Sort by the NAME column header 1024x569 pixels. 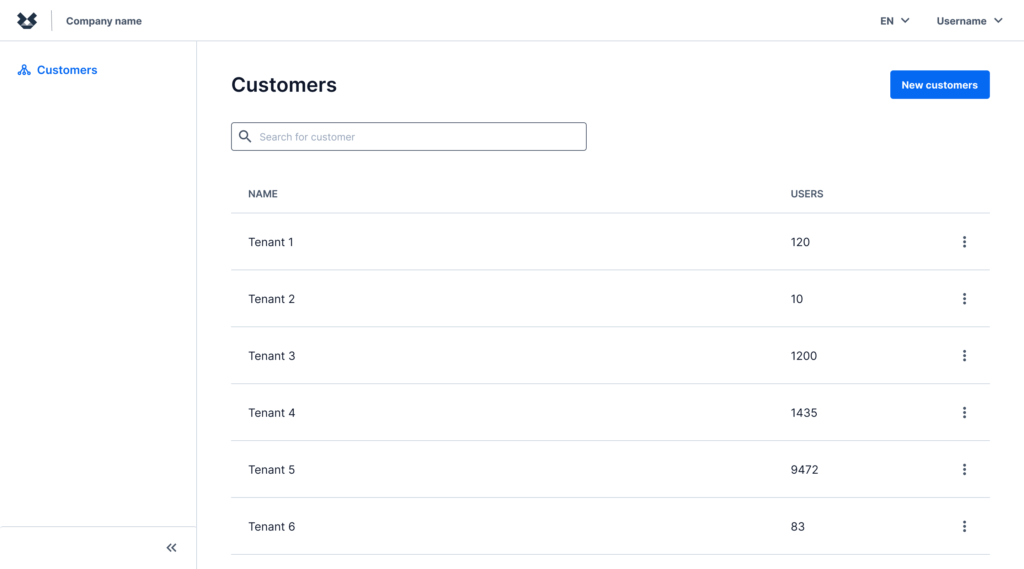pyautogui.click(x=263, y=194)
